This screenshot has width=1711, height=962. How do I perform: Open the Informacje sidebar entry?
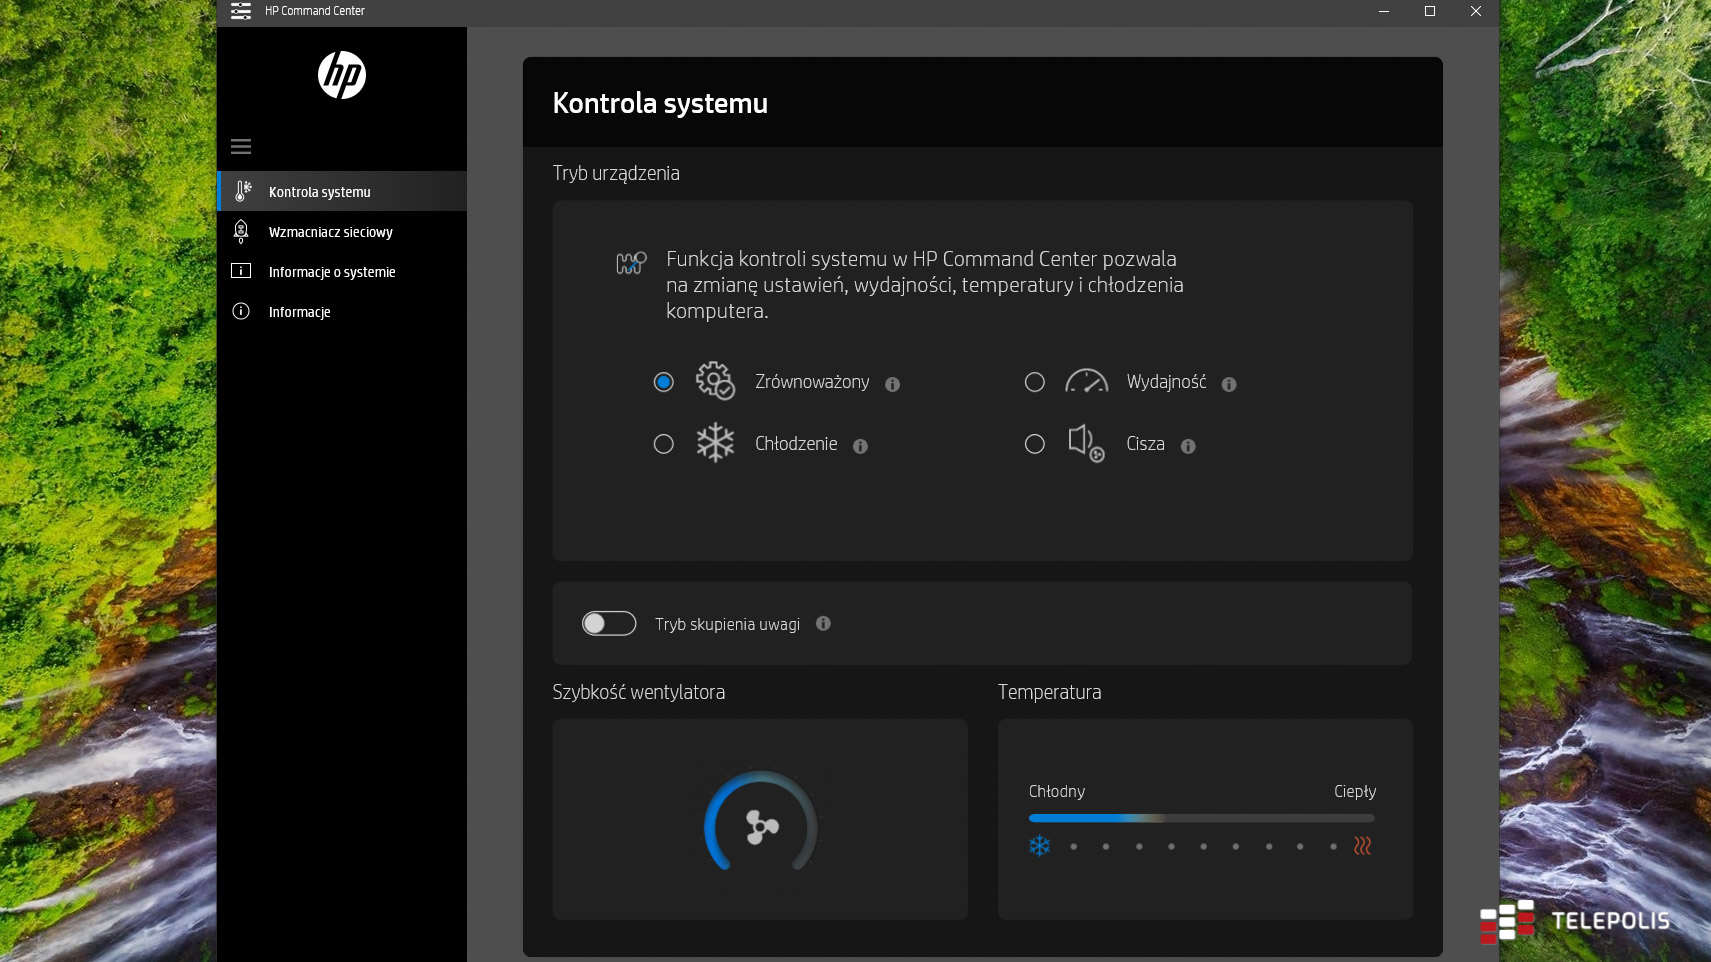299,312
